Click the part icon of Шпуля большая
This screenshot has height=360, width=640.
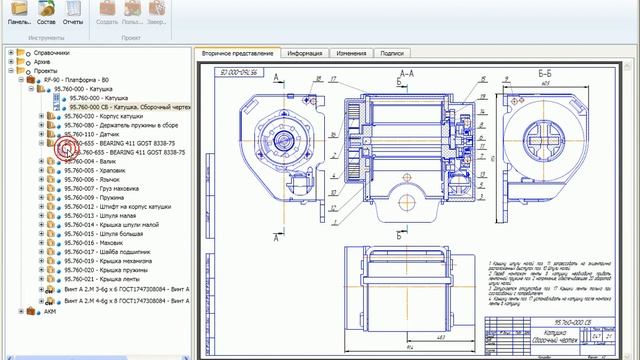[x=51, y=233]
